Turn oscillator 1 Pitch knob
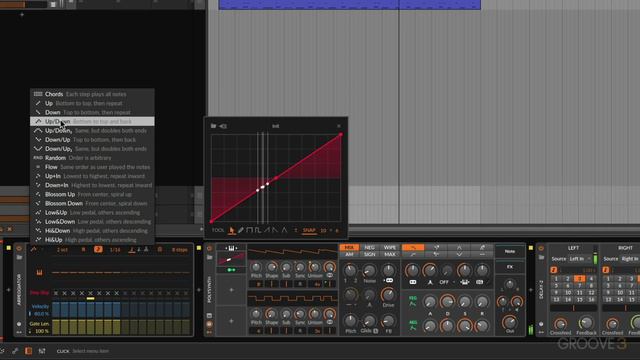 click(x=256, y=267)
